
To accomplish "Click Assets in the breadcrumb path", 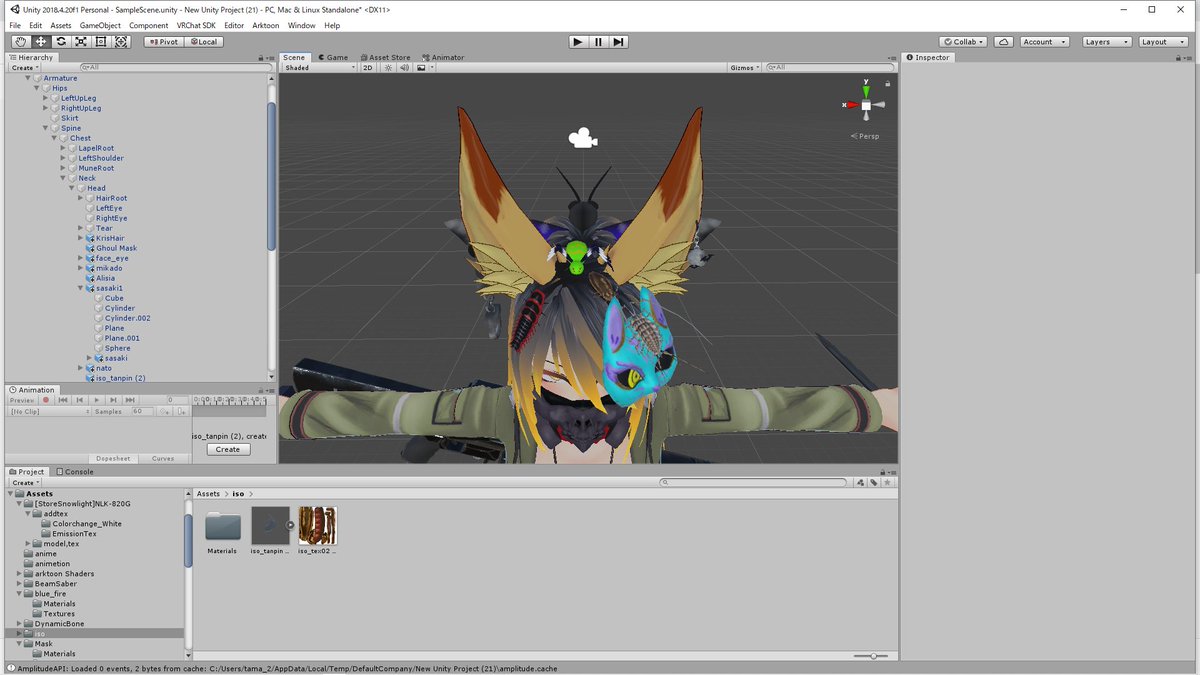I will point(208,494).
